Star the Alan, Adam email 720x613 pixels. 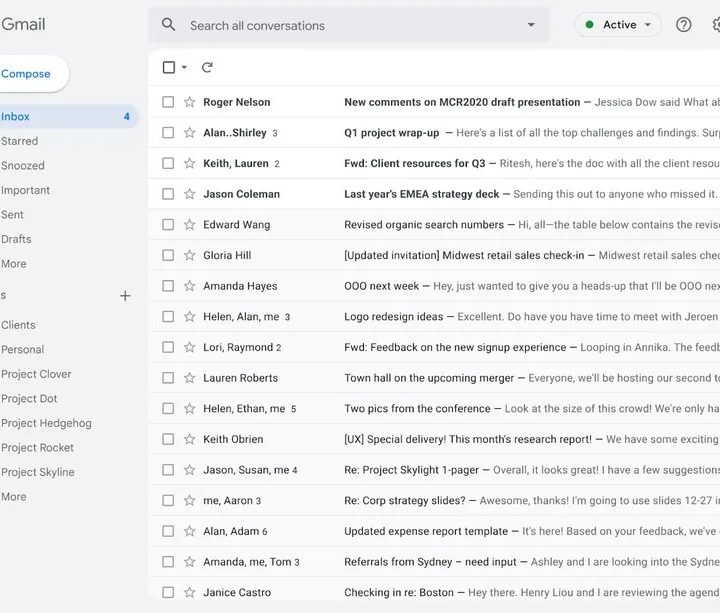(190, 531)
